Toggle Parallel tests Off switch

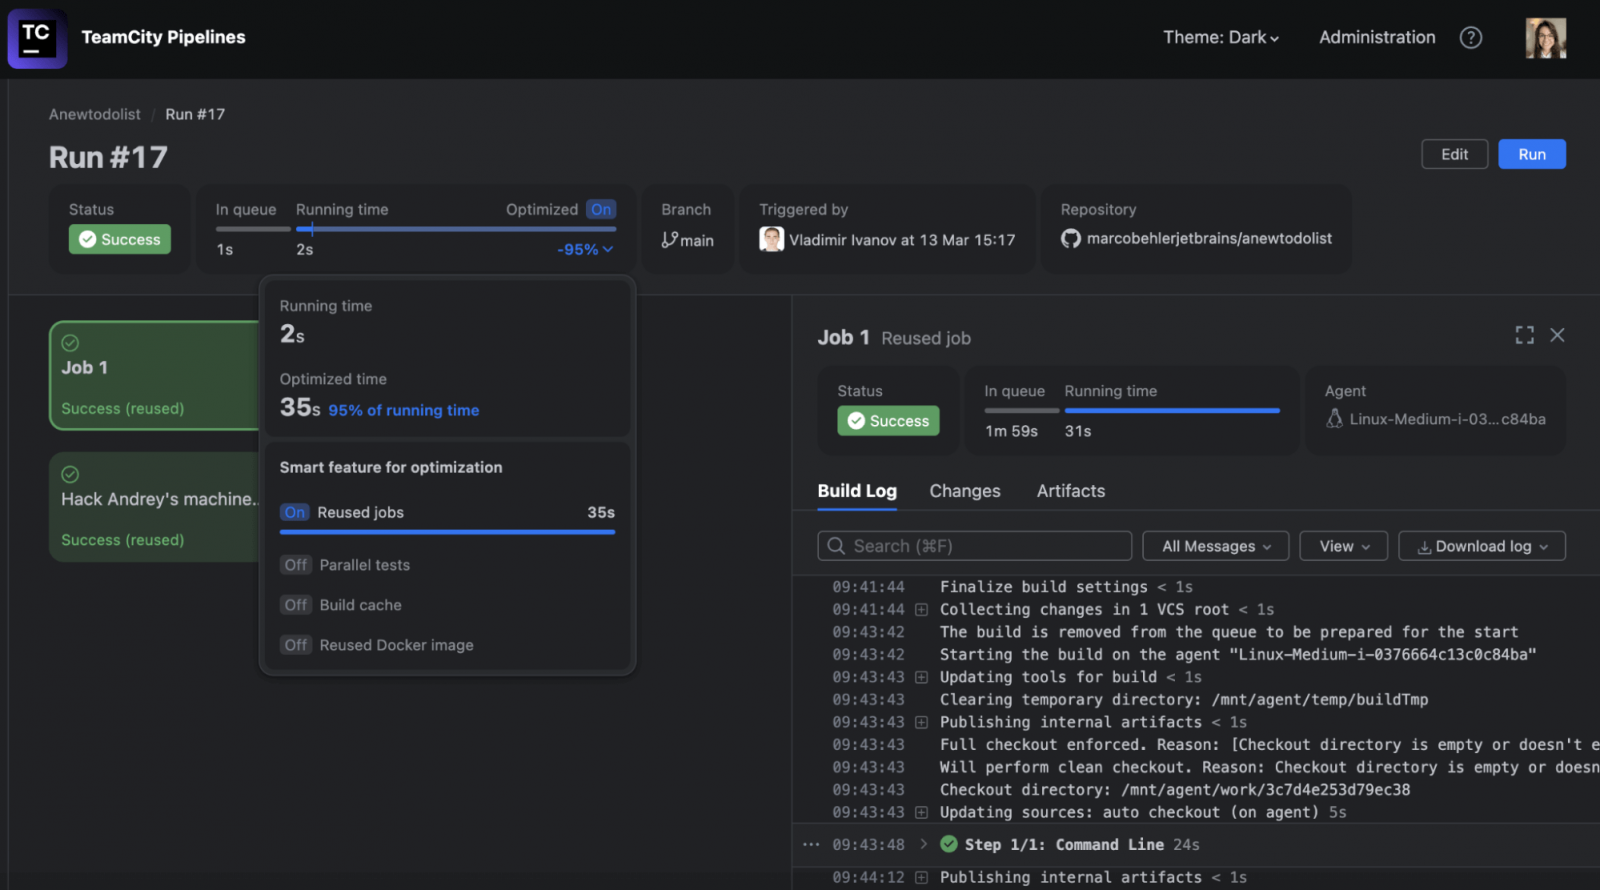[295, 565]
